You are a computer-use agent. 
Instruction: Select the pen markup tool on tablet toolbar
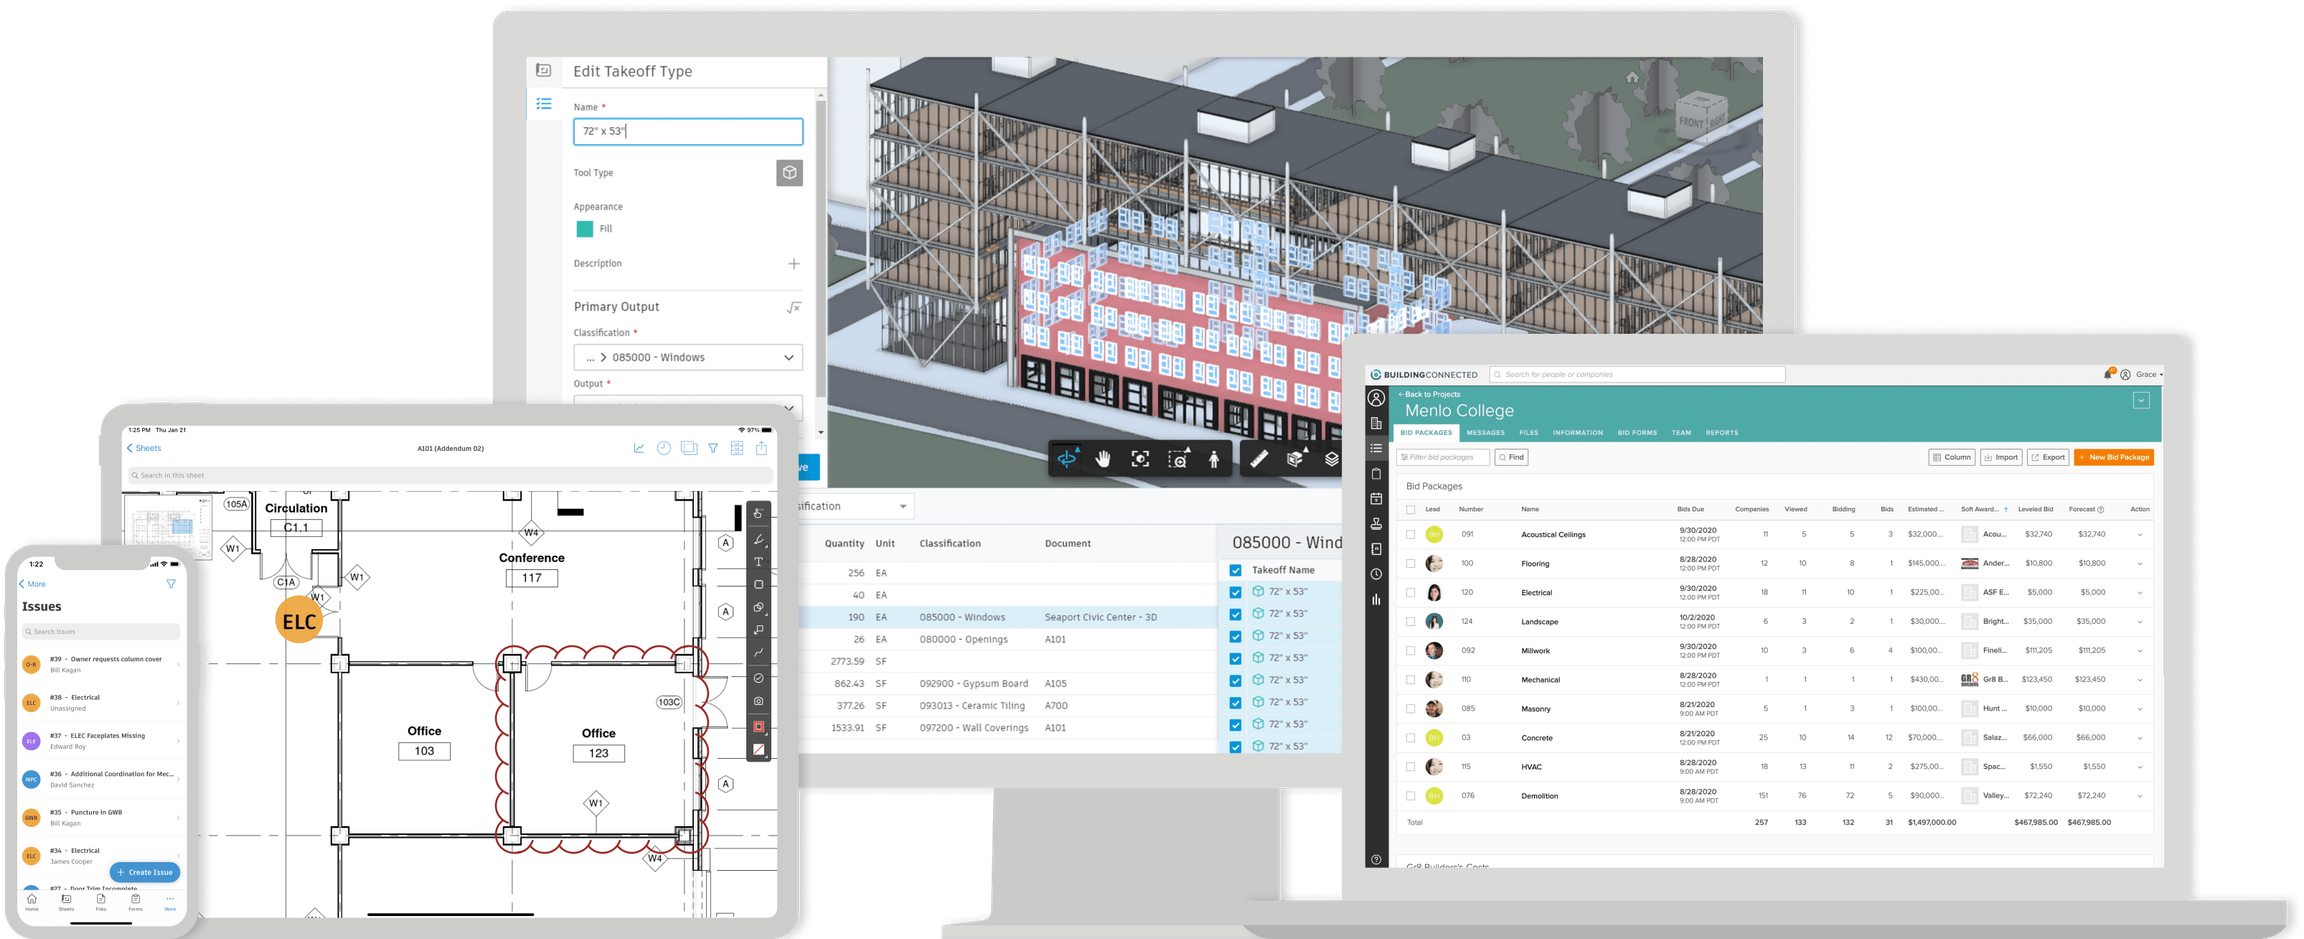coord(759,539)
